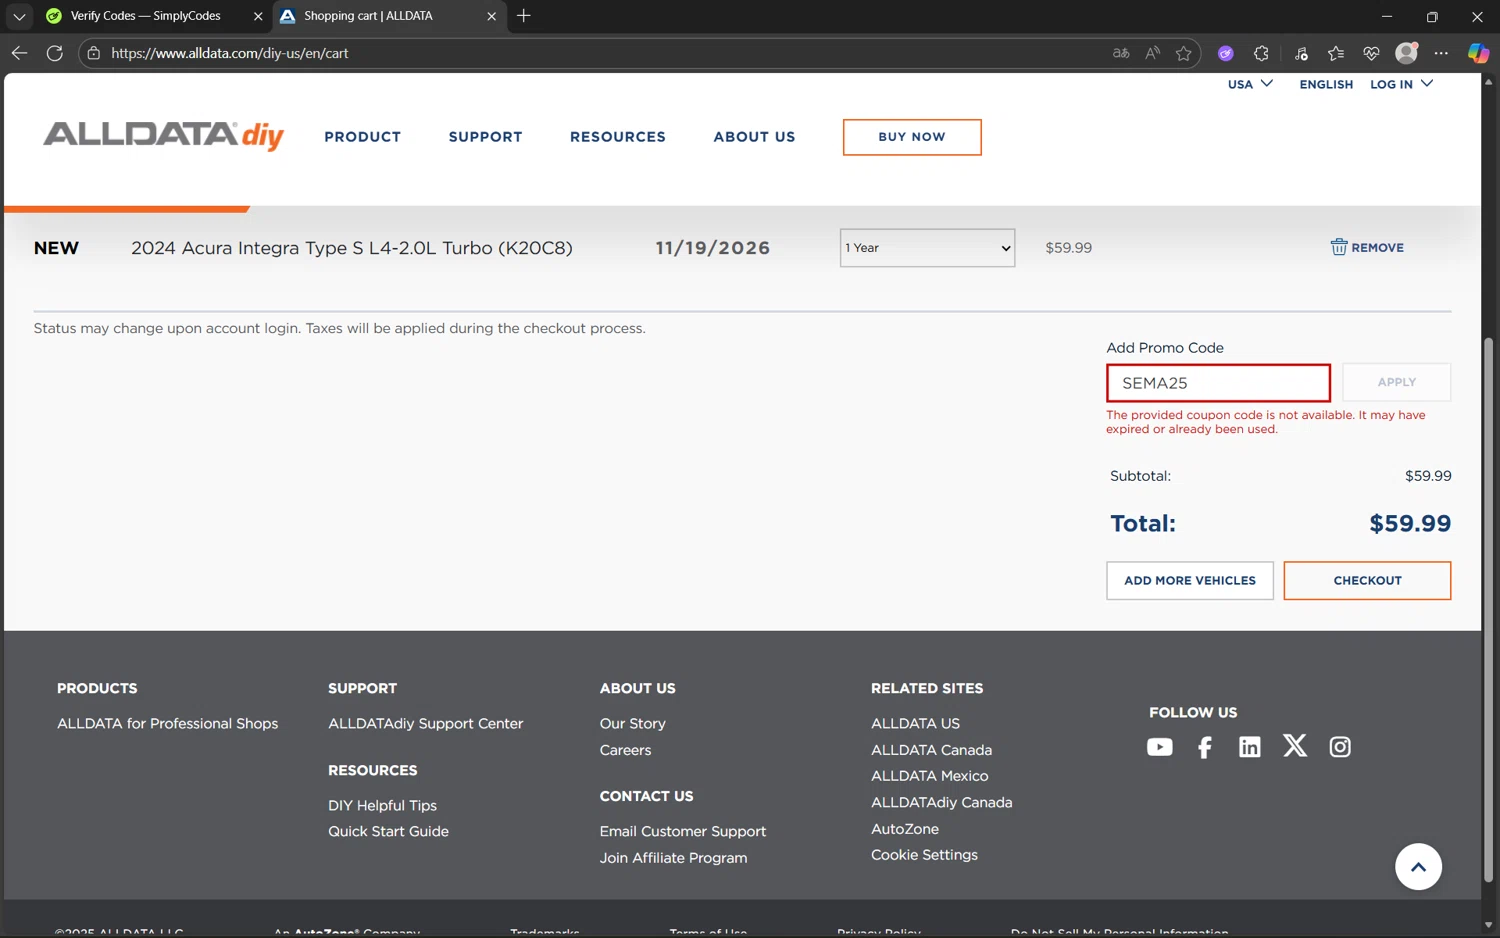Click the Facebook icon in footer
Viewport: 1500px width, 938px height.
pos(1204,747)
